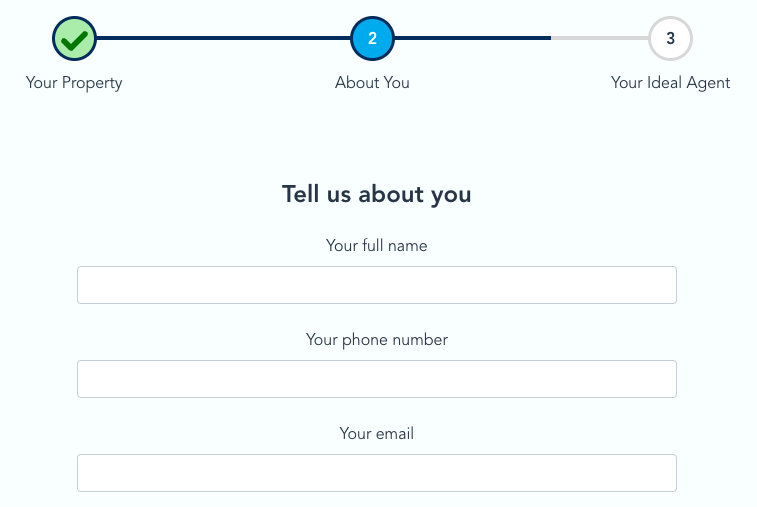Return to completed step via checkmark

tap(74, 40)
